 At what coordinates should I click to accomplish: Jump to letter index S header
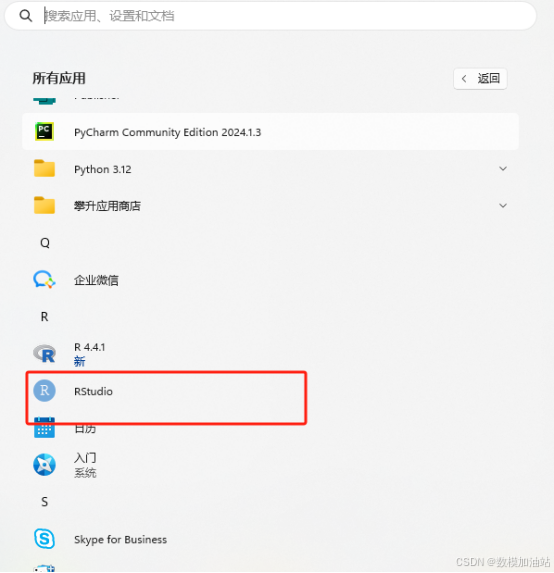click(44, 502)
